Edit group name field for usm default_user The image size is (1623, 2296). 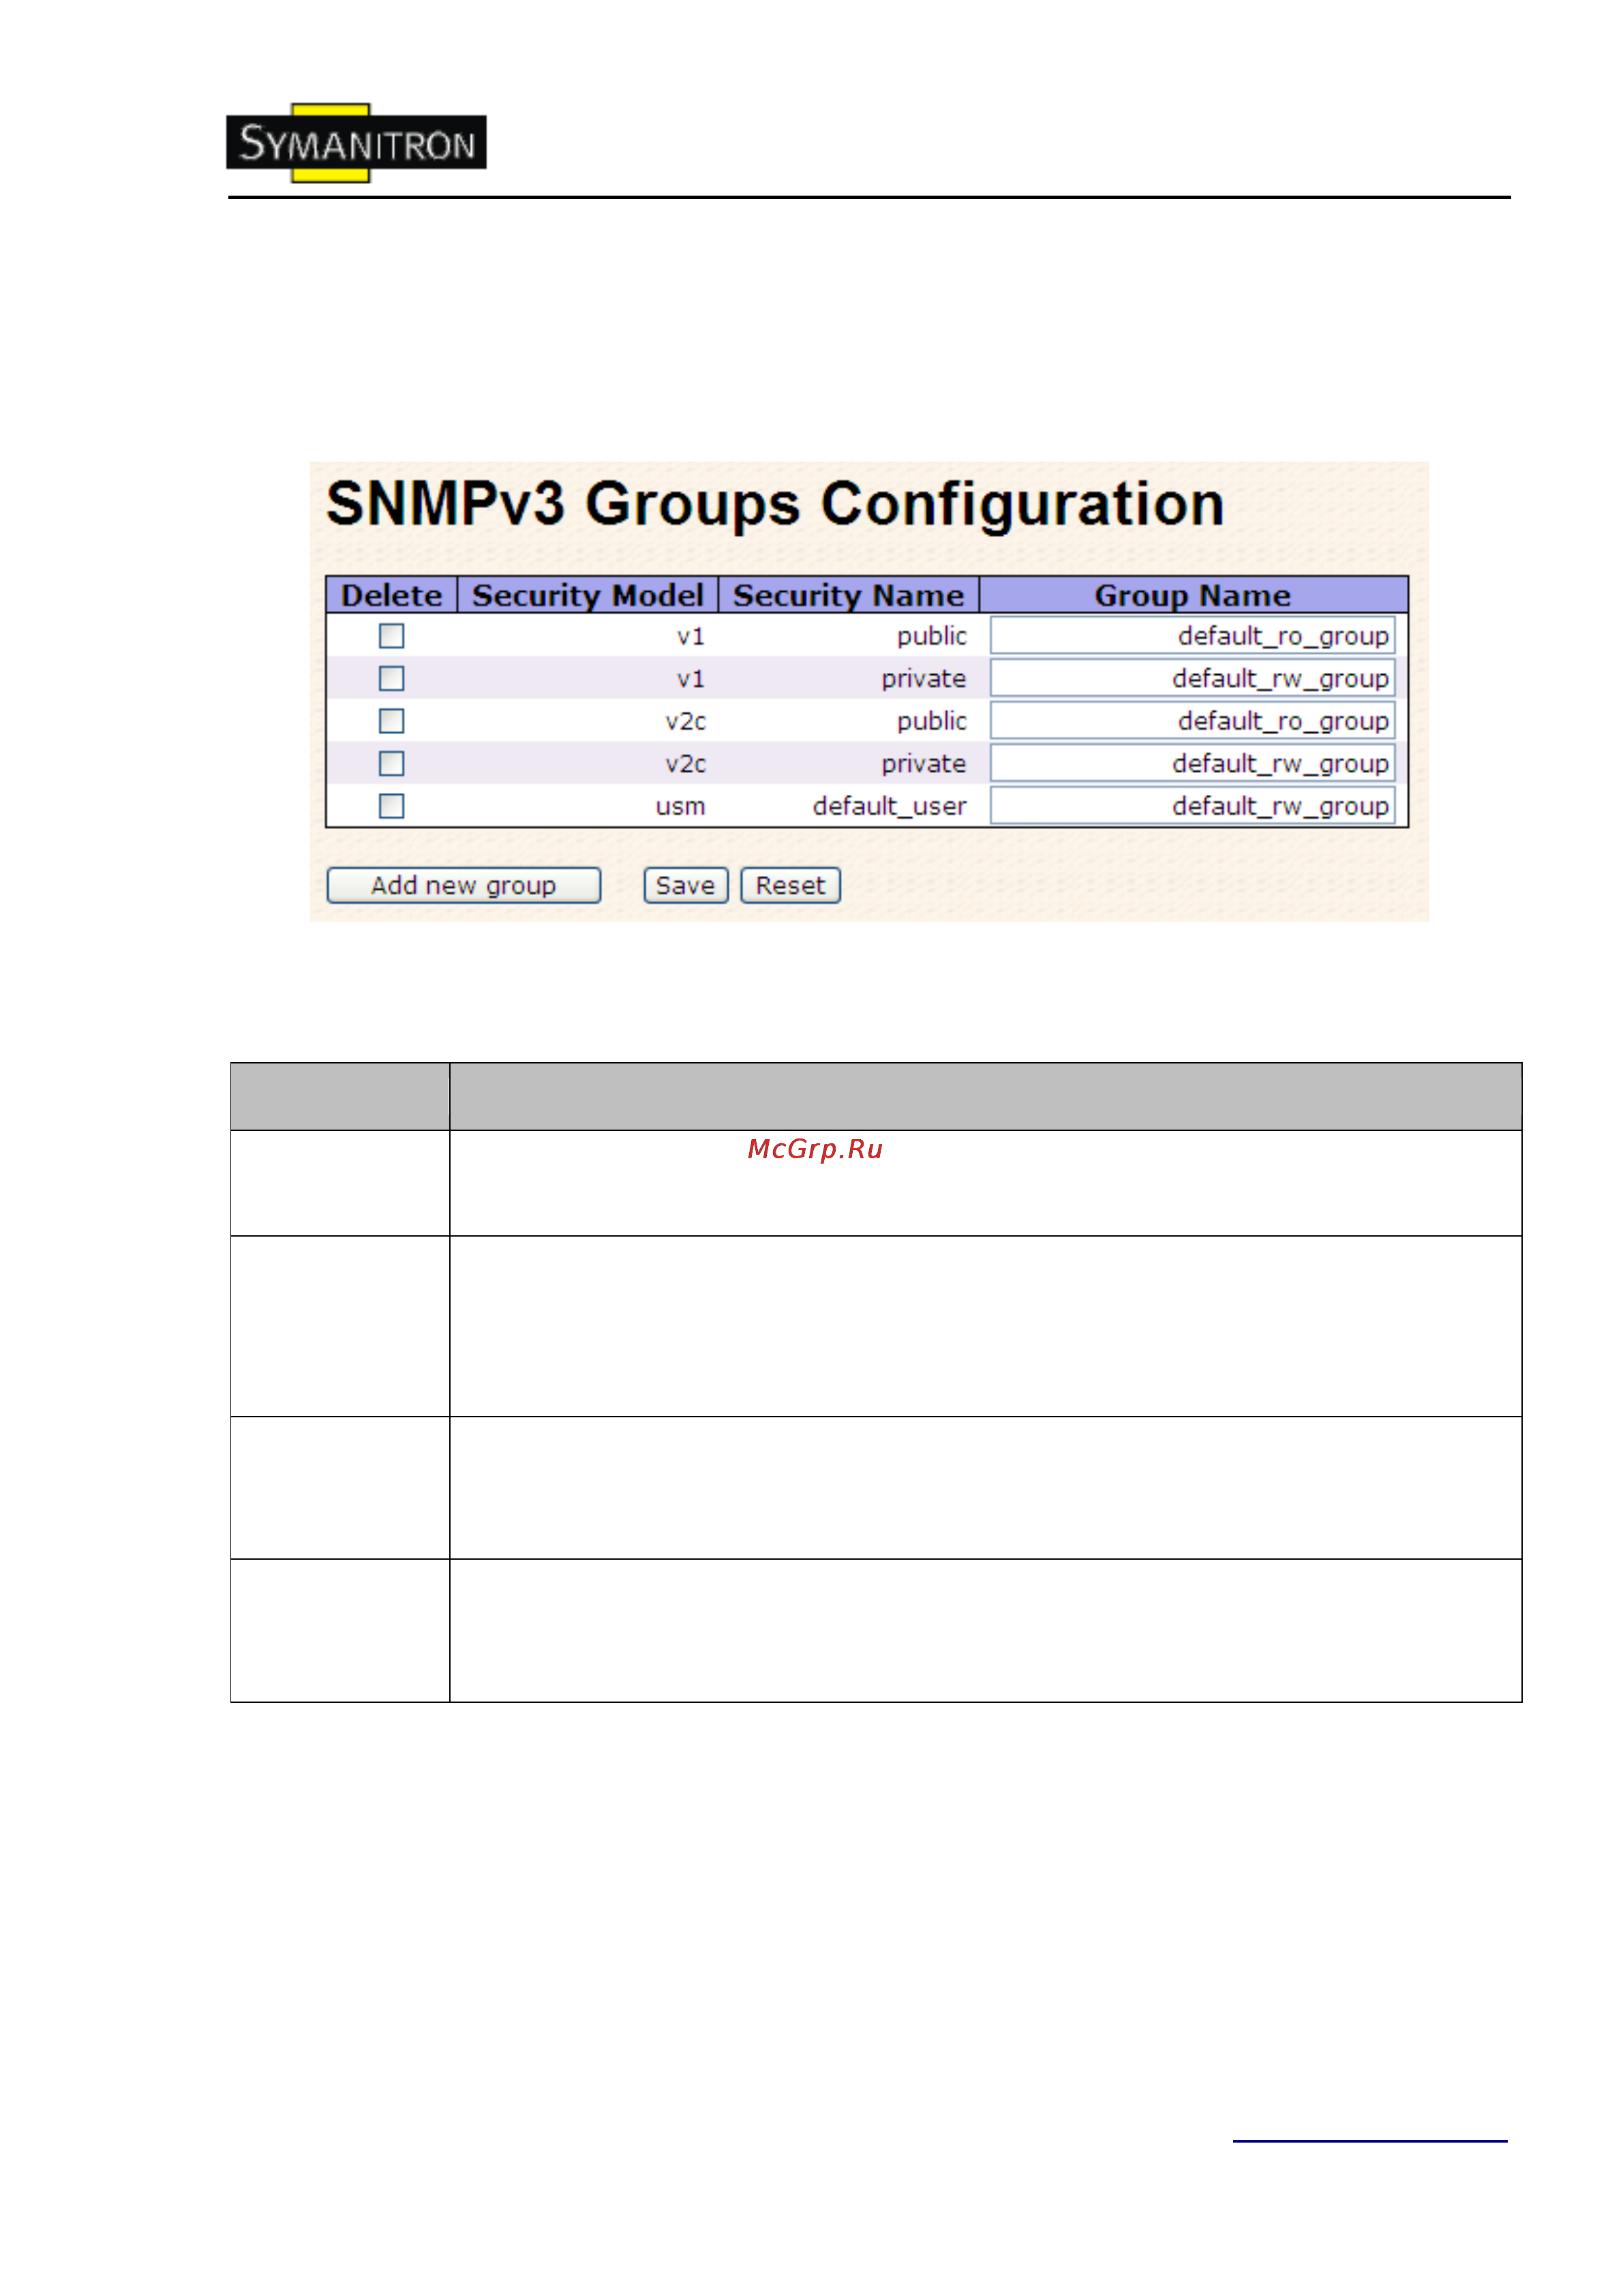coord(1192,806)
